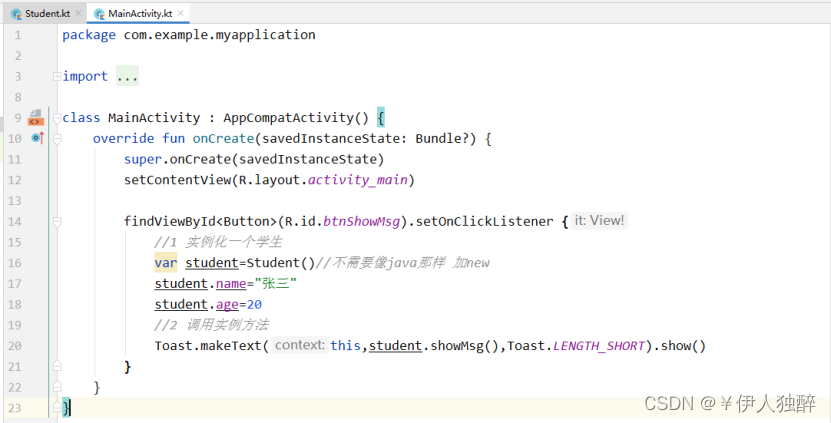Click the package keyword on line 1
This screenshot has height=423, width=831.
[89, 35]
